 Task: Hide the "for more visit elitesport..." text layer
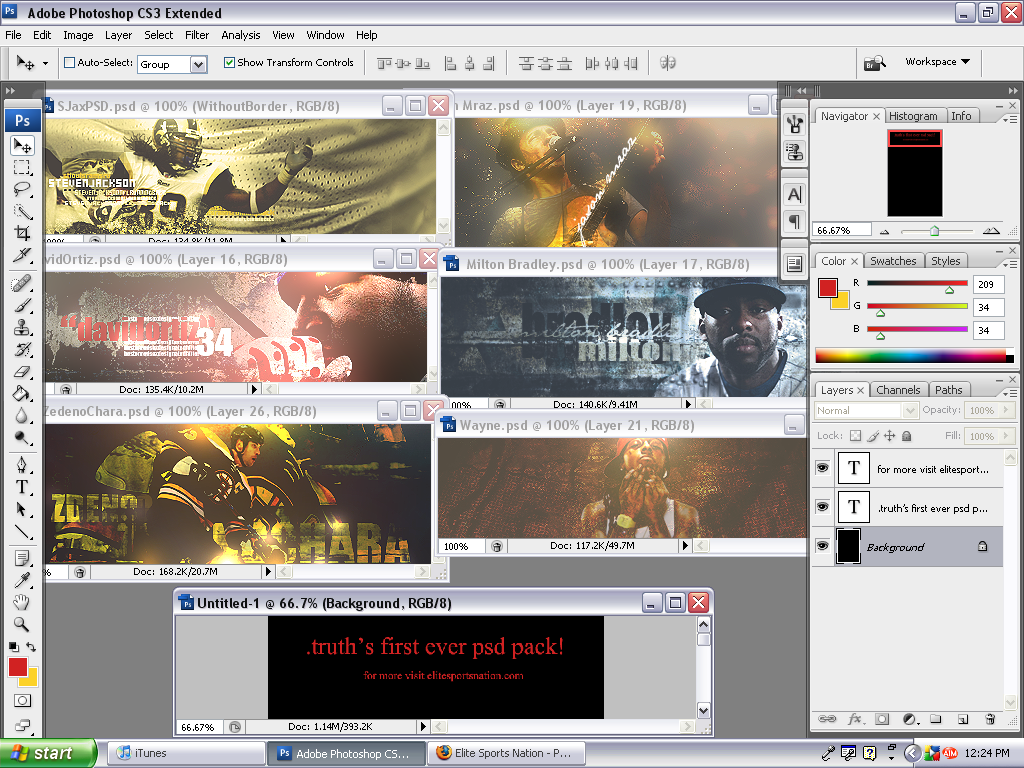(822, 468)
